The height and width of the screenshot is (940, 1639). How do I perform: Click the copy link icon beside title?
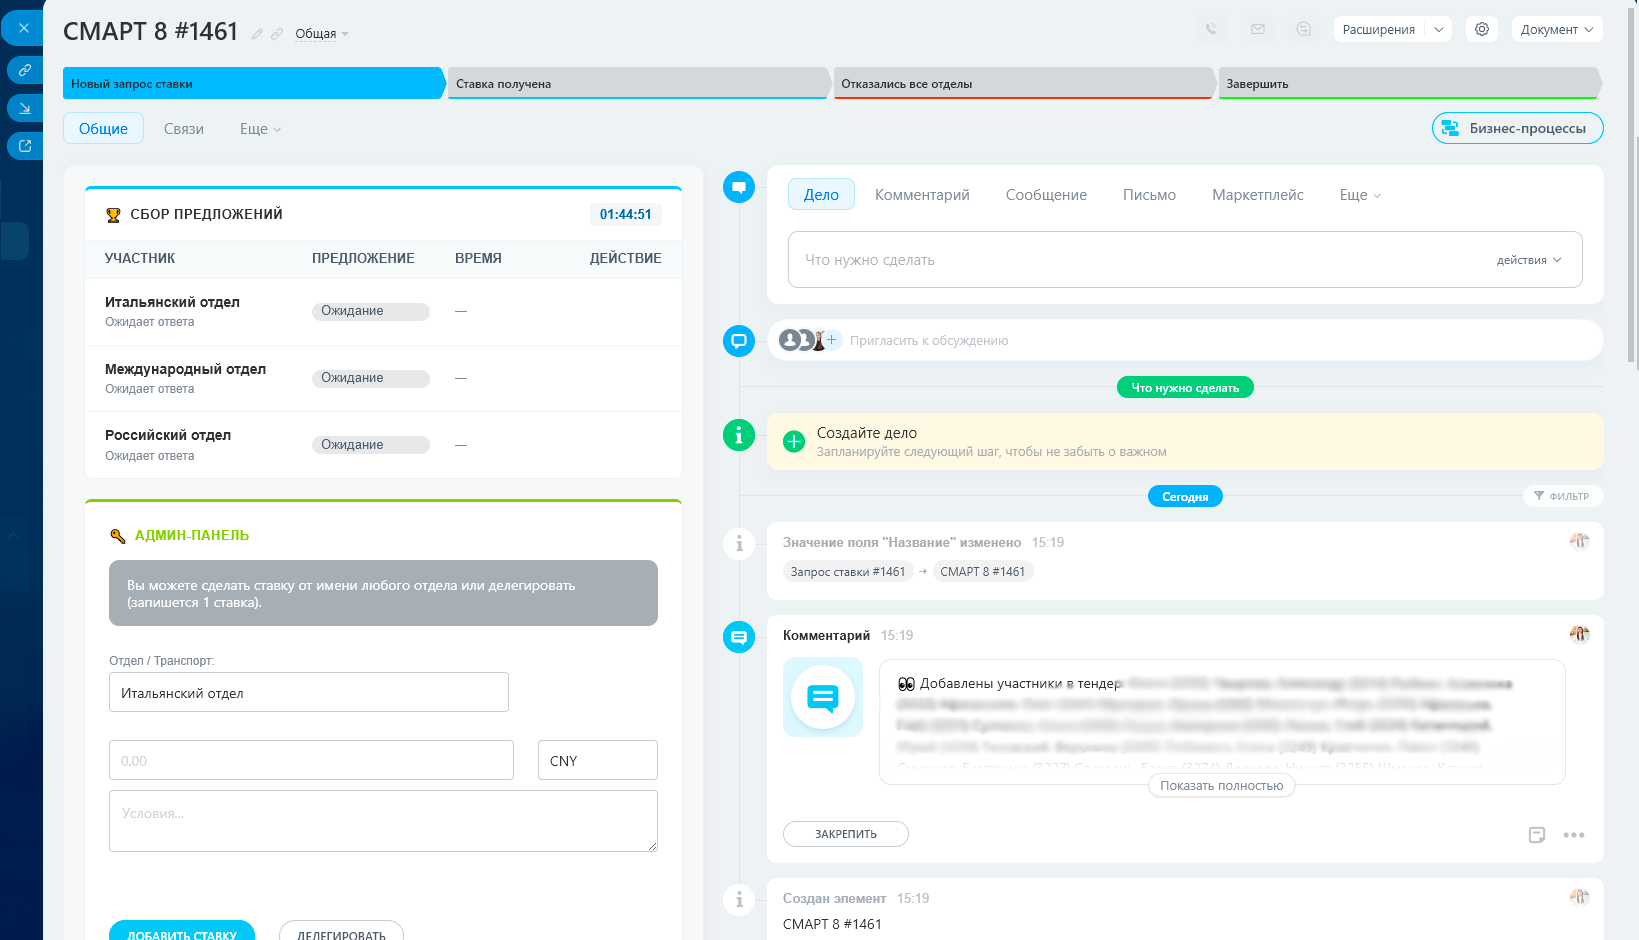(x=277, y=34)
